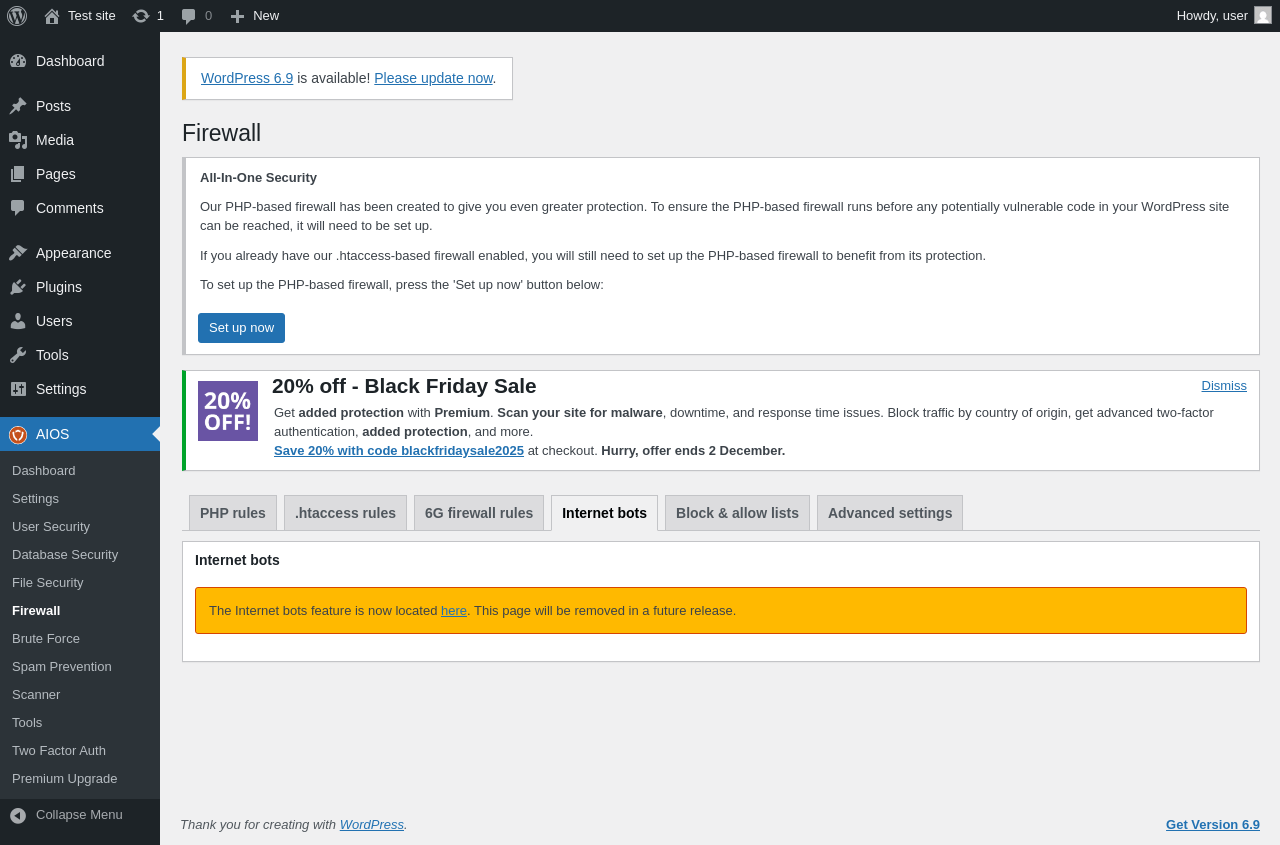Click the Pages icon in sidebar
Image resolution: width=1280 pixels, height=845 pixels.
coord(18,174)
